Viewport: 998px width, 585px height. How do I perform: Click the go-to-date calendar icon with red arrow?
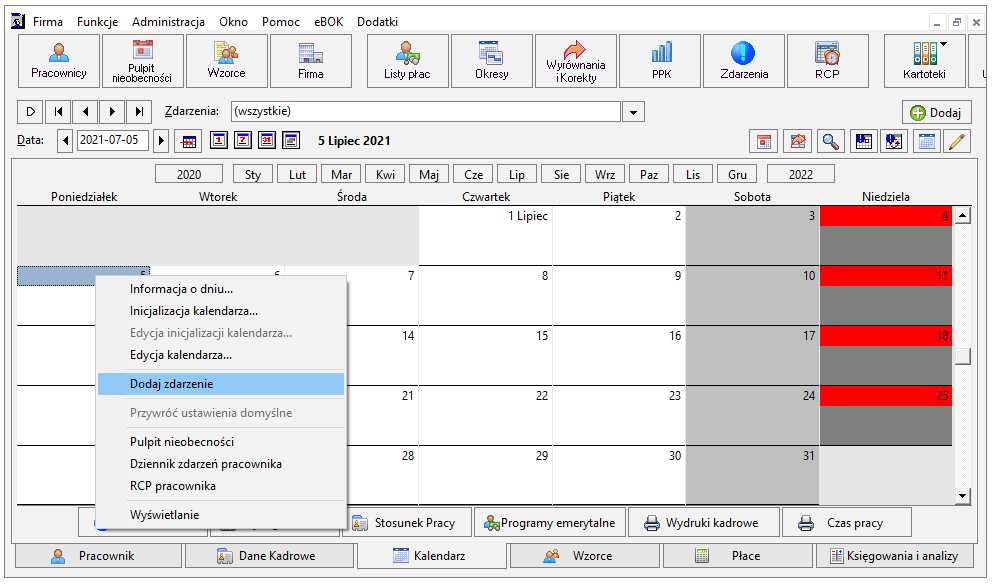click(188, 141)
